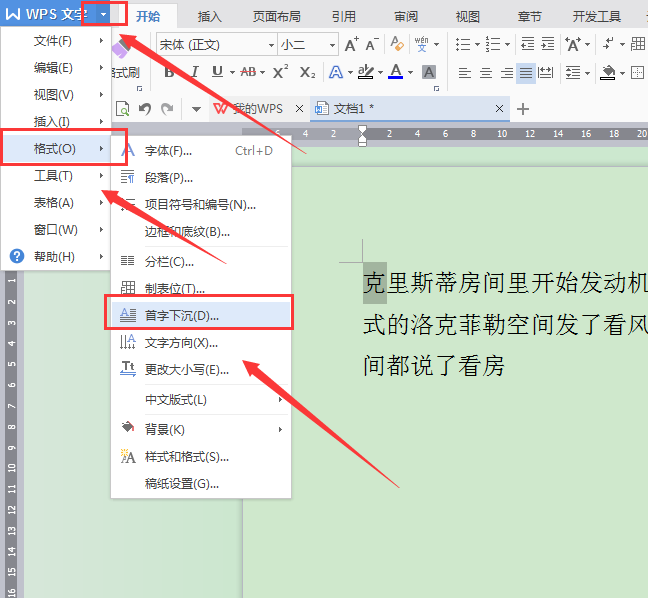
Task: Apply distributed alignment
Action: point(546,73)
